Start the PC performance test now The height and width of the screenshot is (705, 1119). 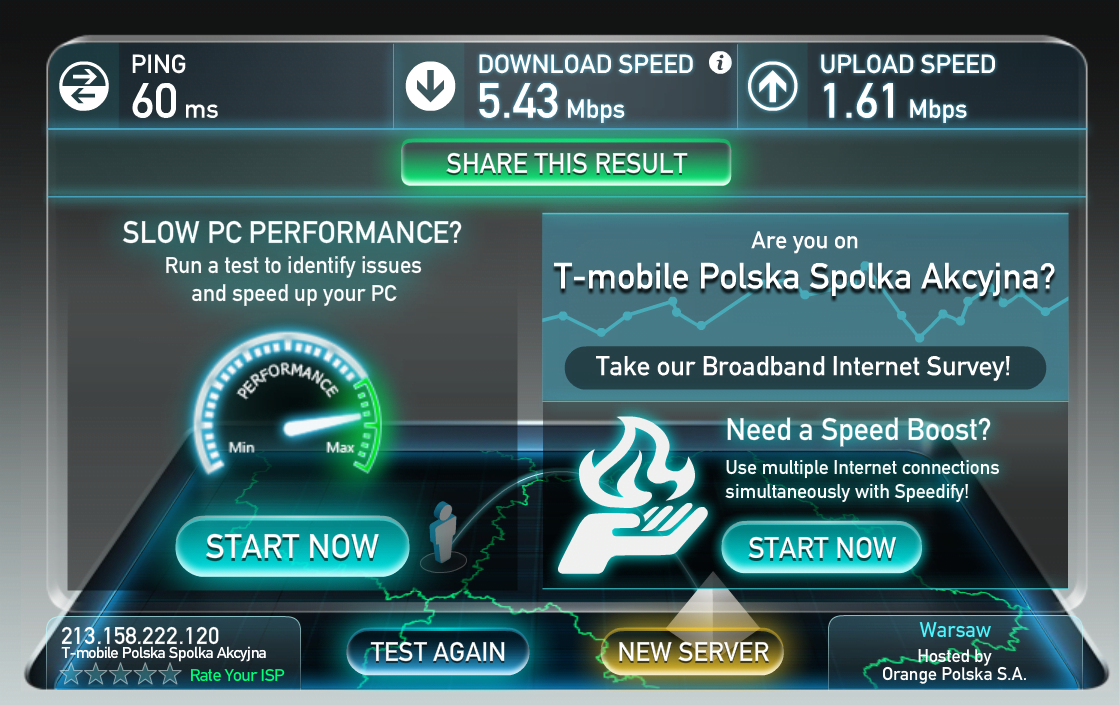coord(292,547)
